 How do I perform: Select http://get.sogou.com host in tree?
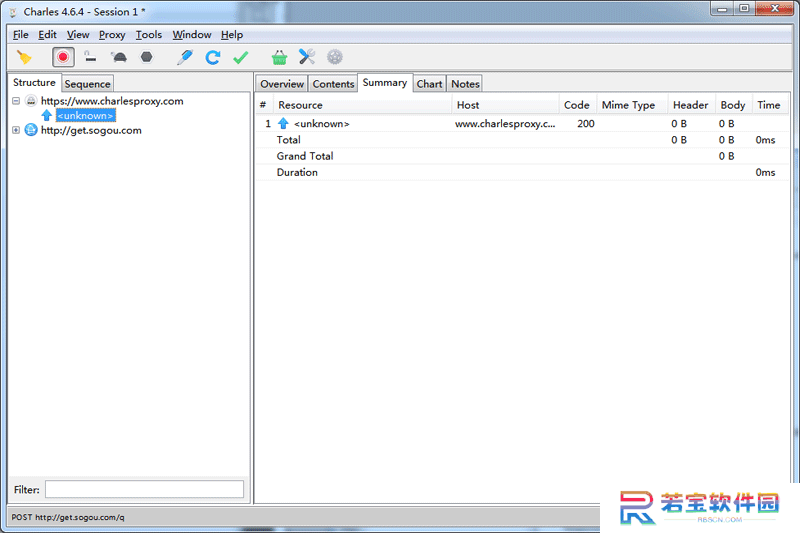point(91,130)
